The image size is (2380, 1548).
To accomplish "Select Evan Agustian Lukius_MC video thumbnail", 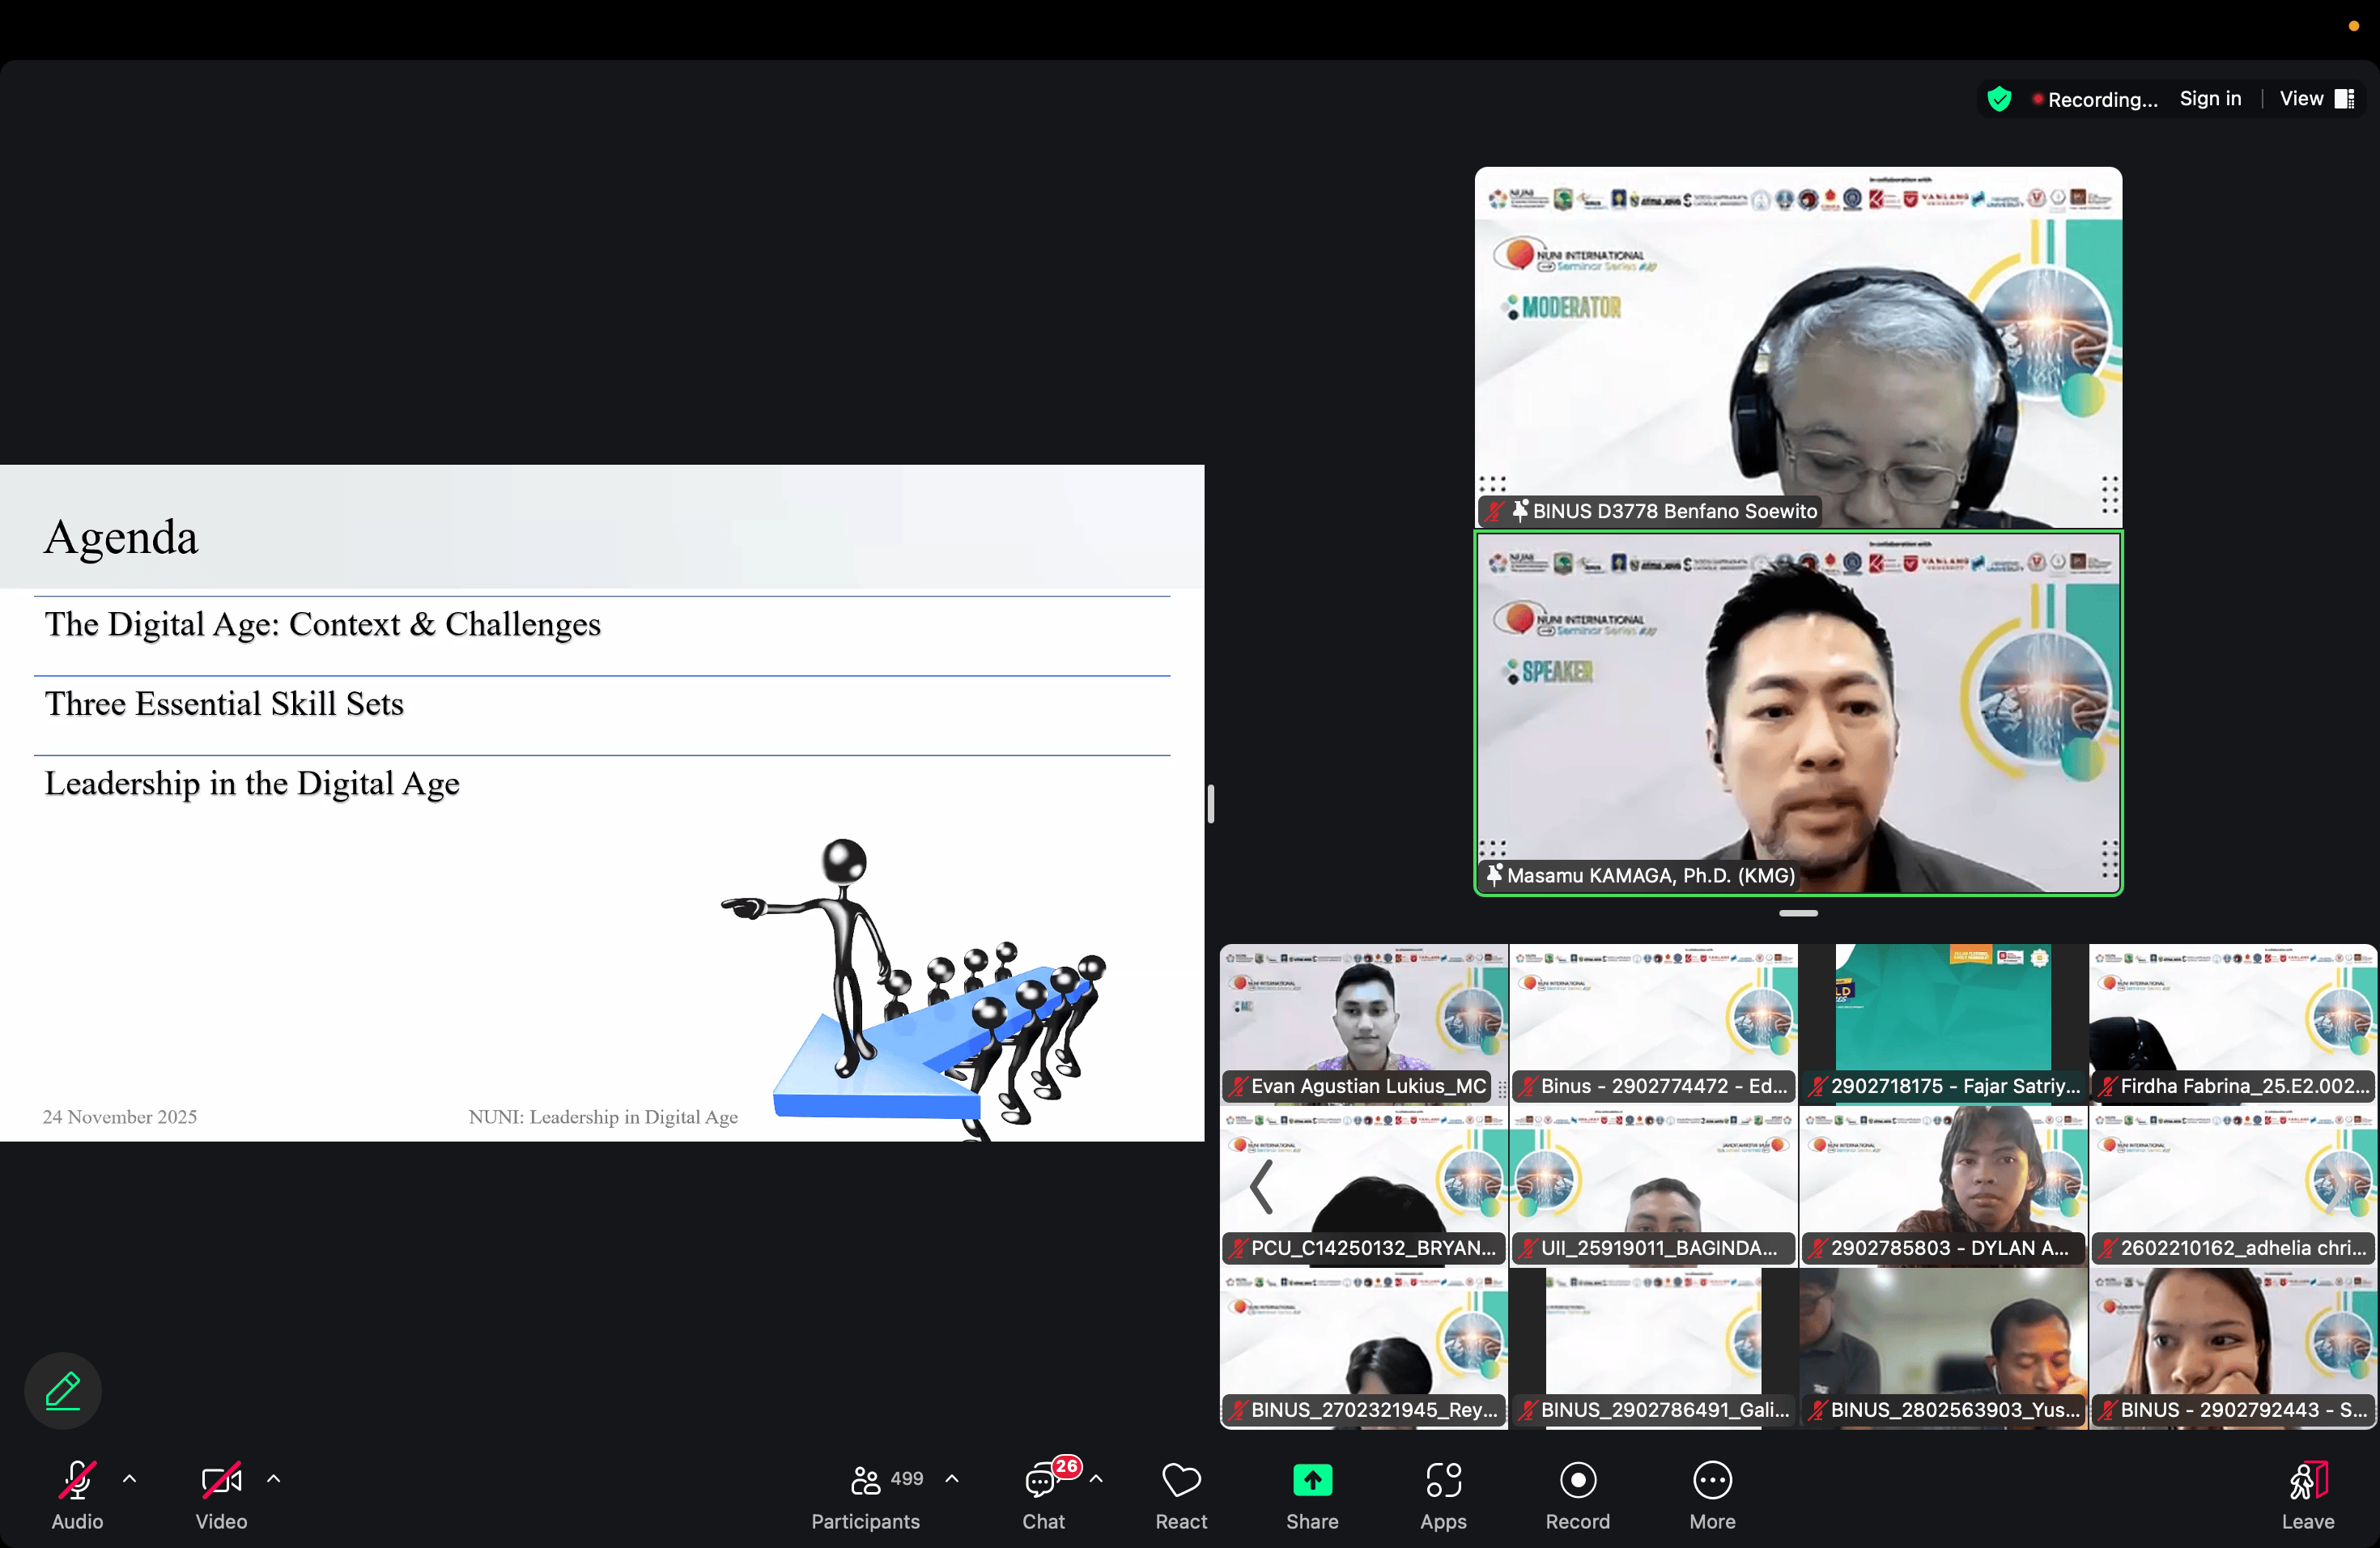I will pyautogui.click(x=1363, y=1020).
